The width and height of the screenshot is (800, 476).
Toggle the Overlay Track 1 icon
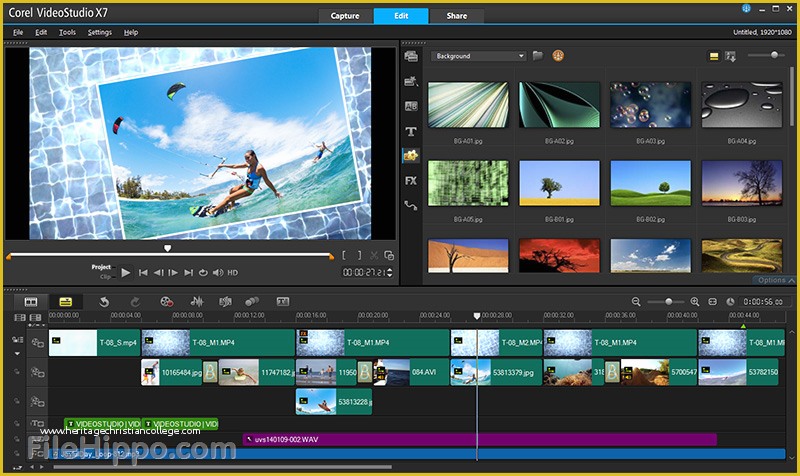click(x=38, y=372)
